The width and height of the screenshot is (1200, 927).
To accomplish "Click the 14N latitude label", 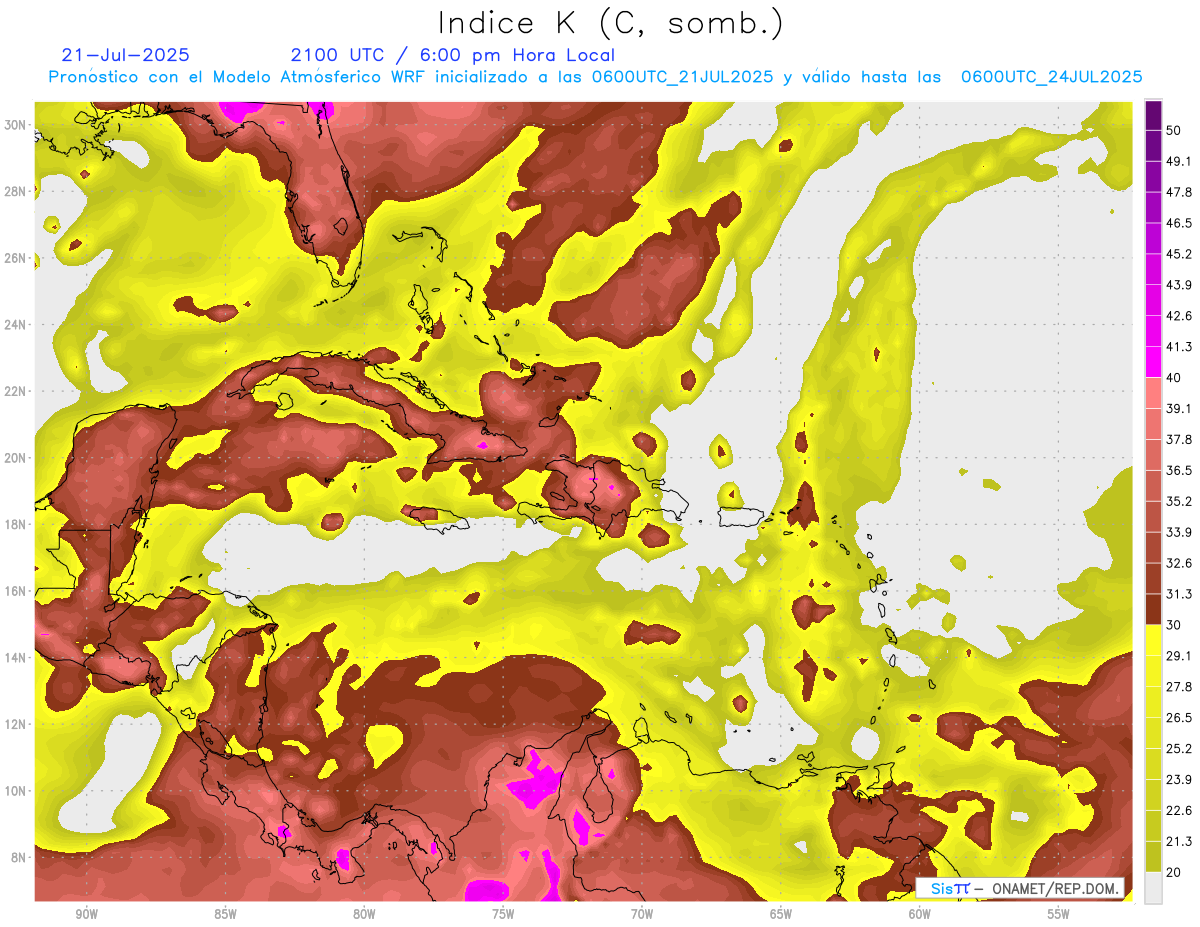I will click(x=14, y=658).
